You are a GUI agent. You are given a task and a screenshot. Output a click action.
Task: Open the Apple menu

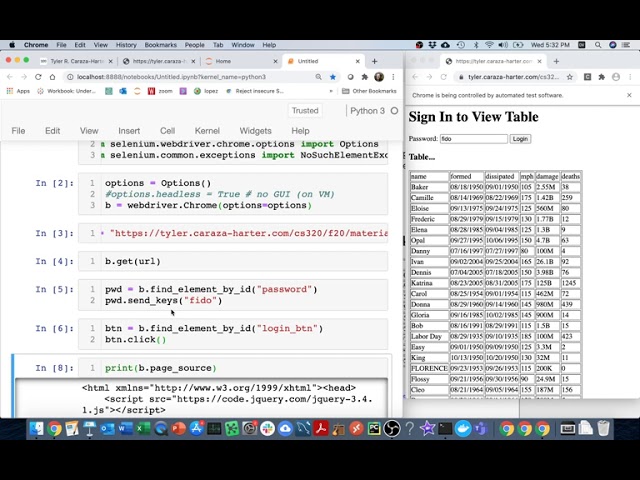tap(12, 45)
